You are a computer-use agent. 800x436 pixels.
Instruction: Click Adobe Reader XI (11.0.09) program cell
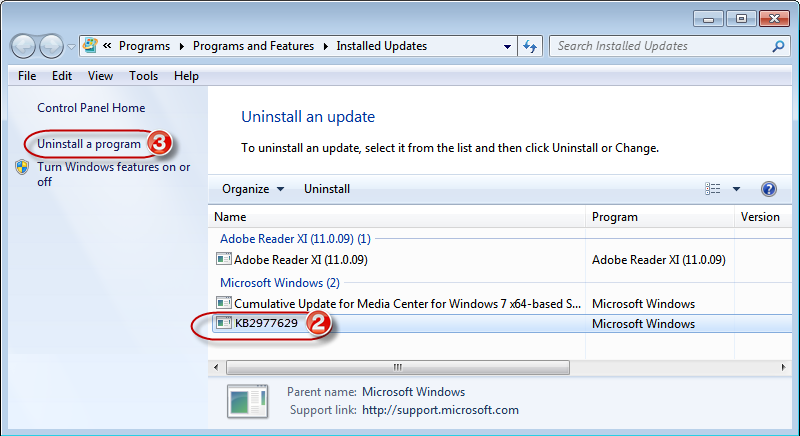[659, 260]
